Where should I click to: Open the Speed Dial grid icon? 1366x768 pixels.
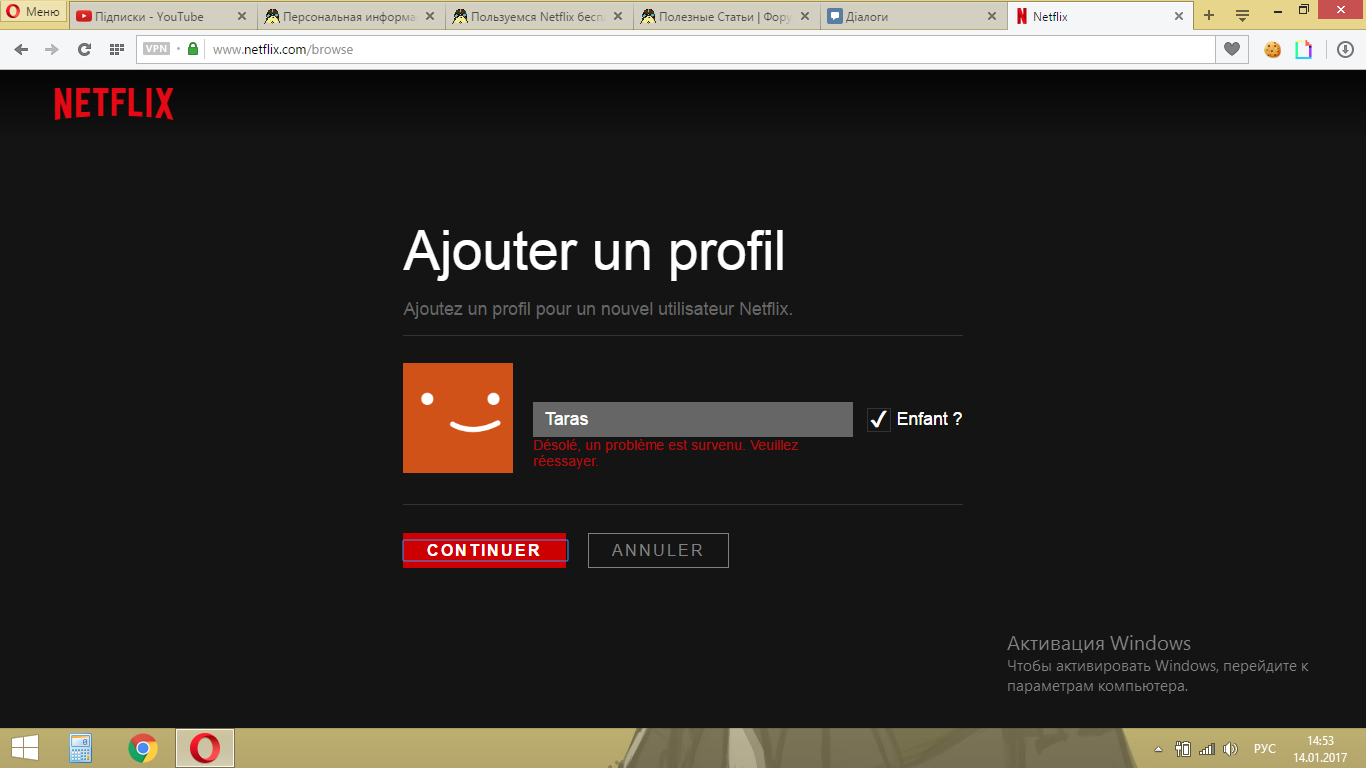pos(116,49)
